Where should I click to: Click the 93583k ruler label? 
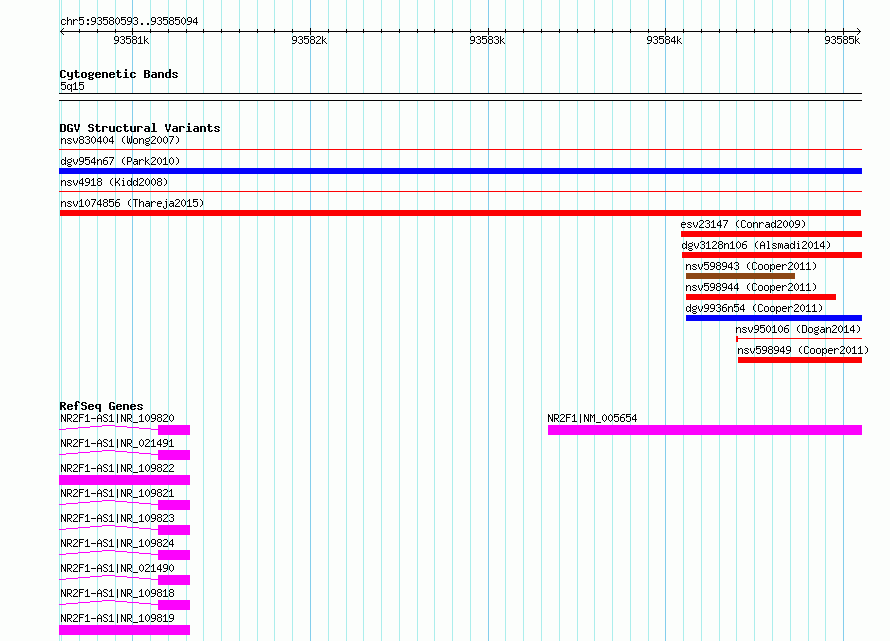[487, 40]
